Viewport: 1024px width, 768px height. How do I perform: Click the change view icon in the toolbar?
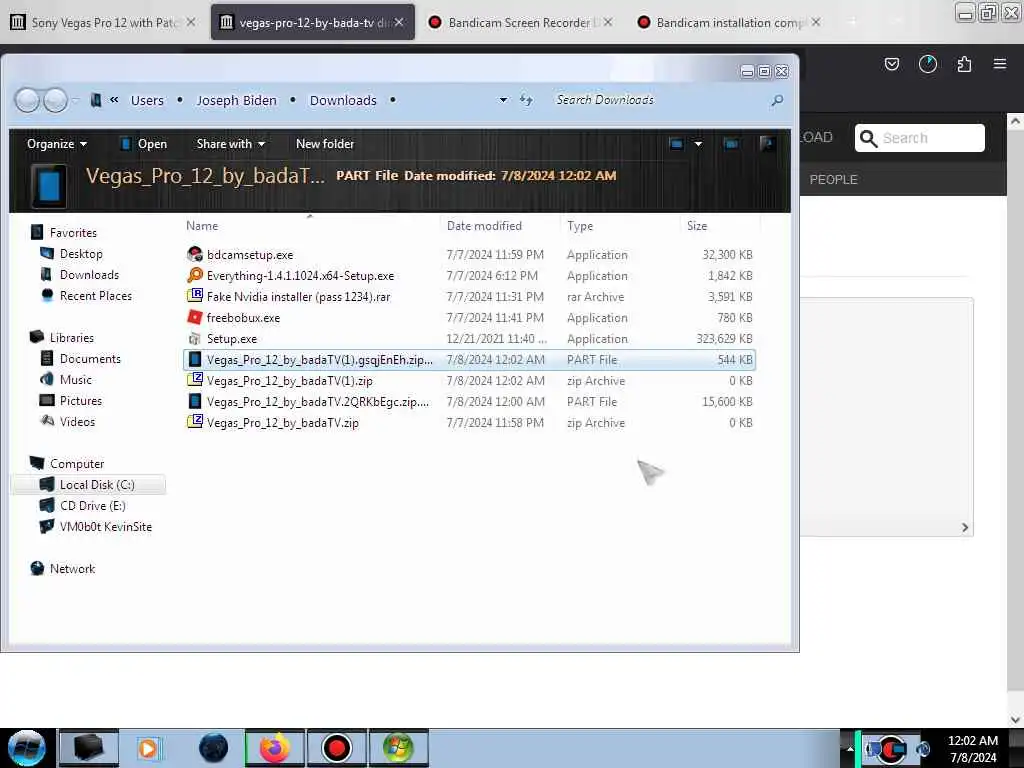pos(677,144)
